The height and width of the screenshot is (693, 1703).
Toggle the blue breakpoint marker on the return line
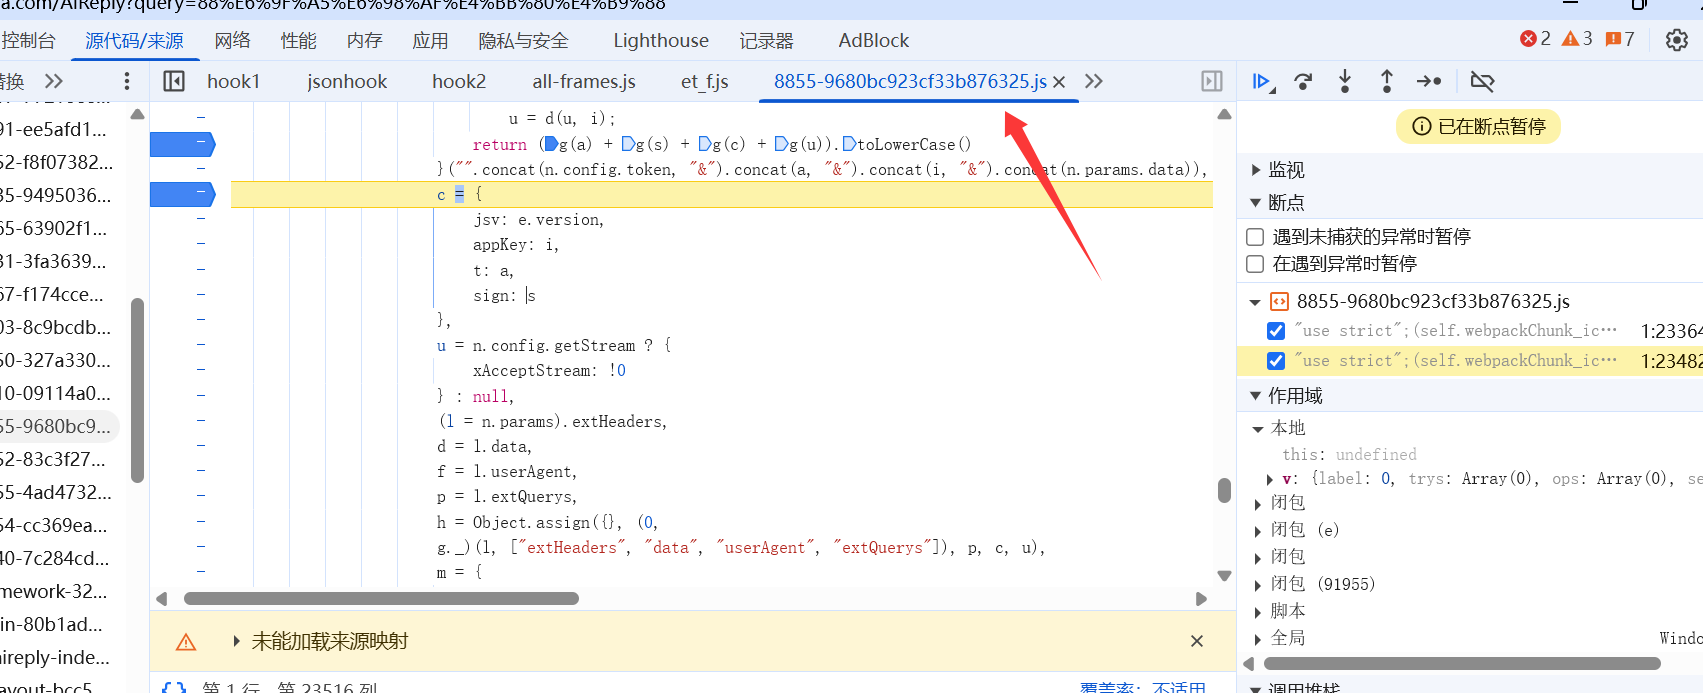coord(183,144)
